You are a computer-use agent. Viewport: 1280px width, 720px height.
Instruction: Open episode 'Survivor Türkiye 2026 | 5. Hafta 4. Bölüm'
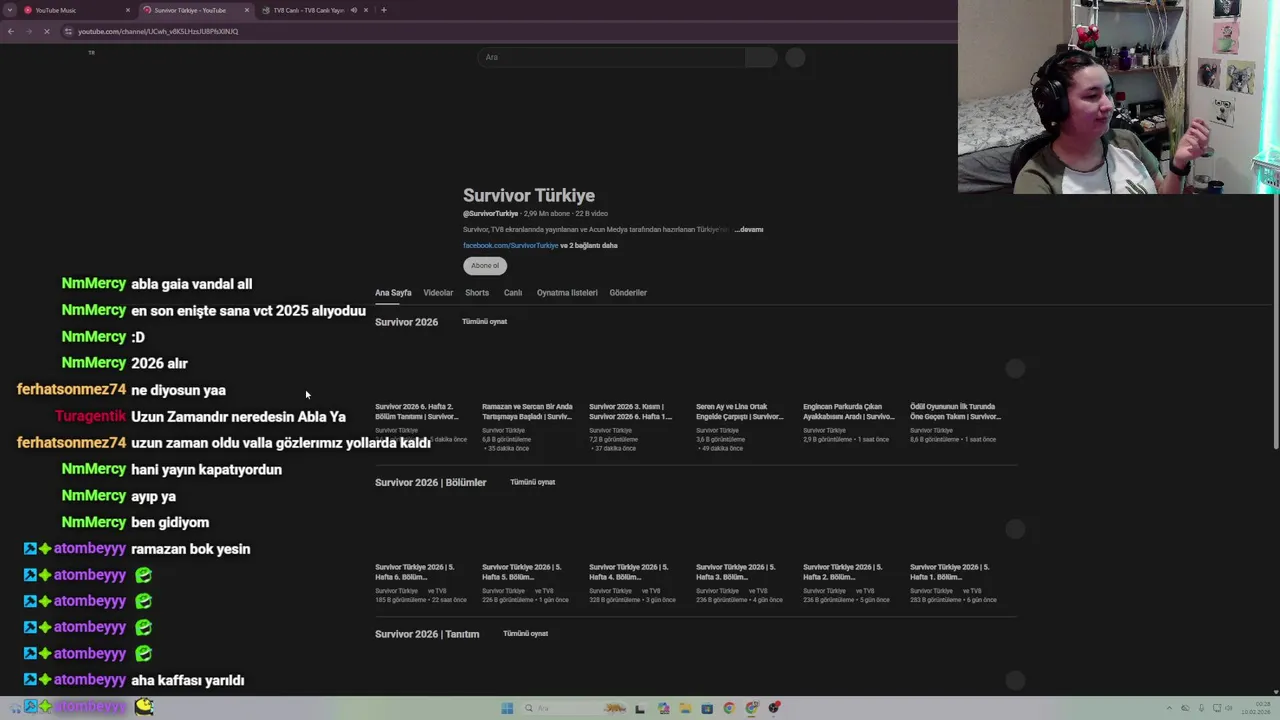(x=629, y=572)
